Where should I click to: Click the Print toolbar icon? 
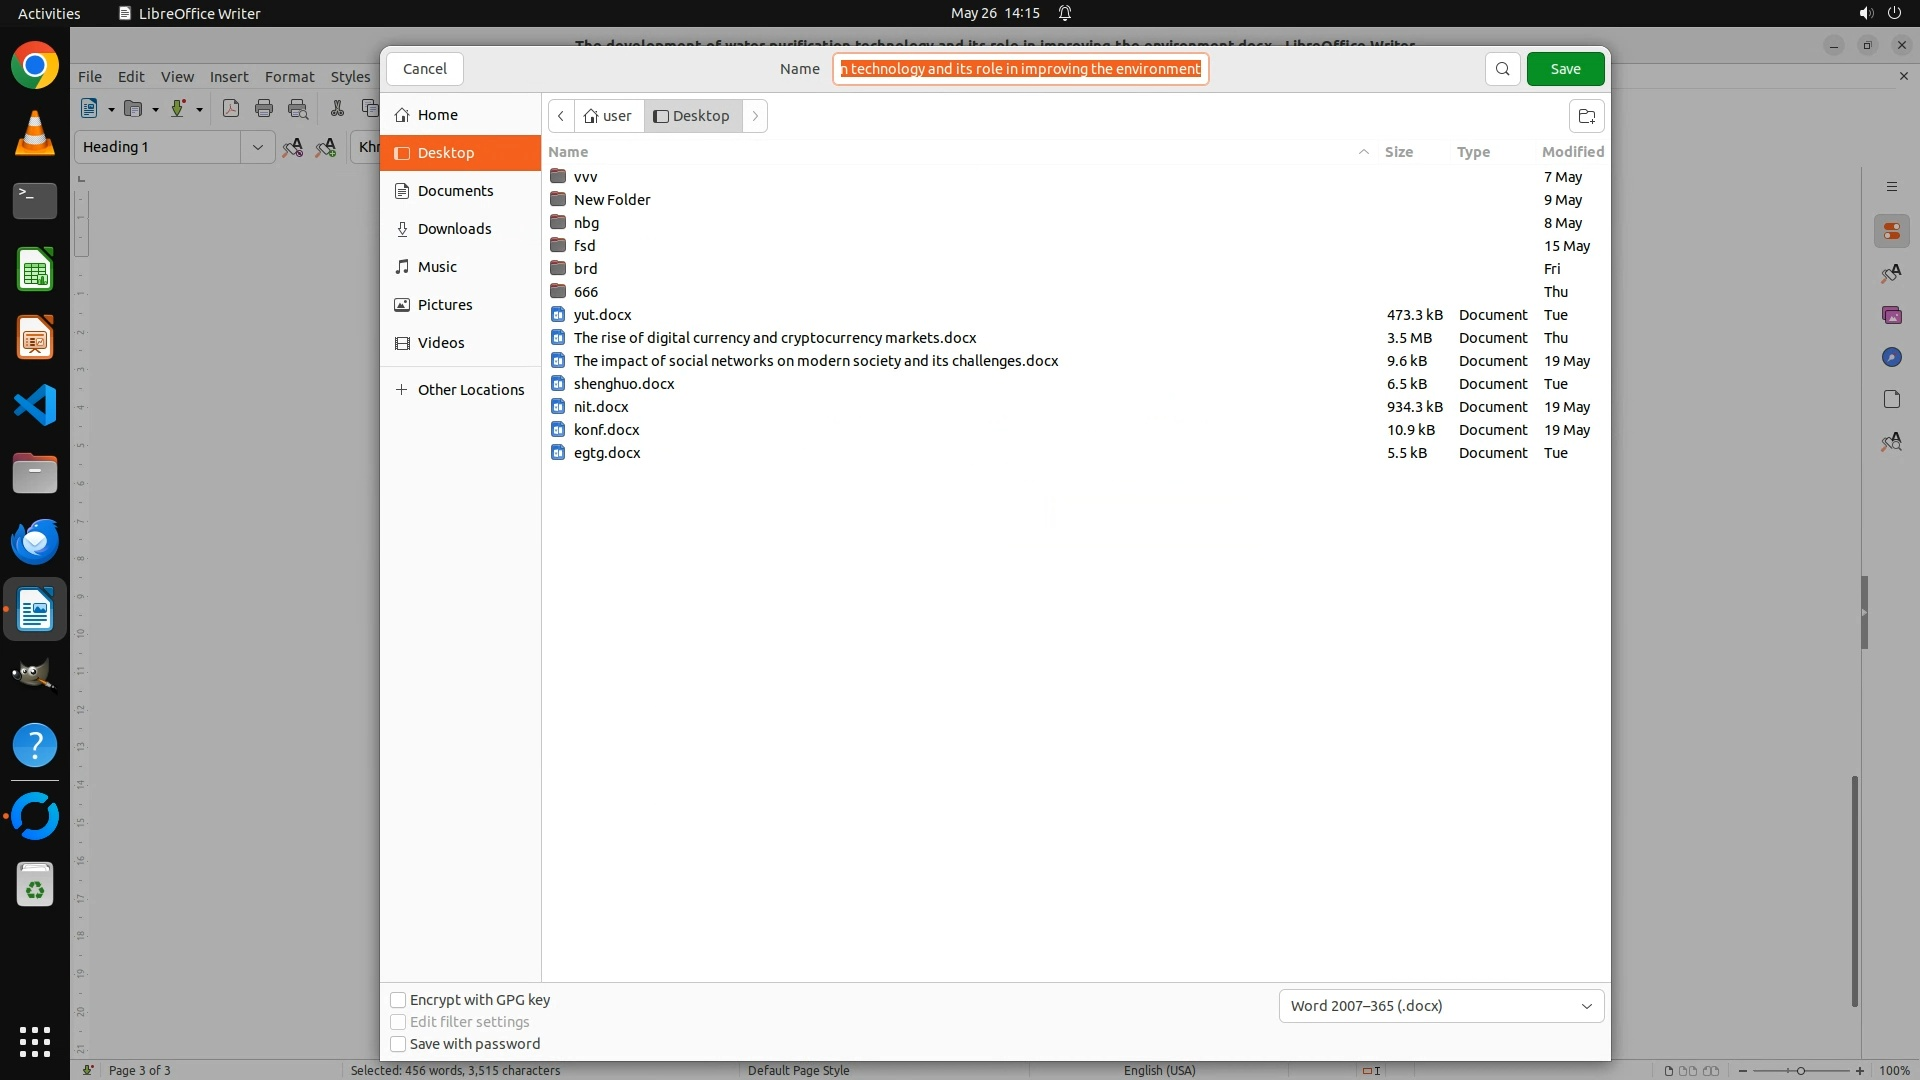264,109
